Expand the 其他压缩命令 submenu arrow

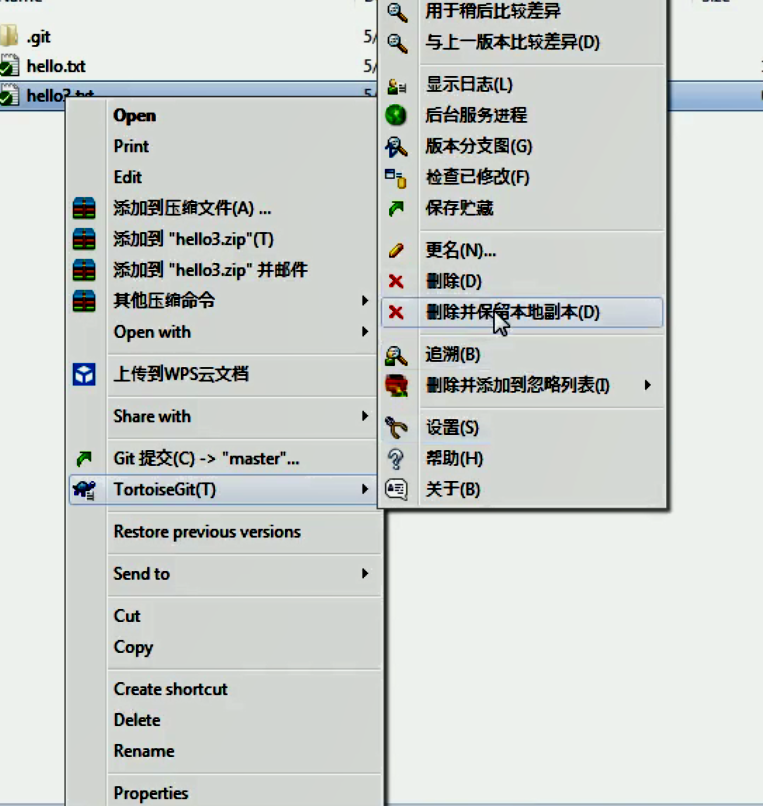365,301
